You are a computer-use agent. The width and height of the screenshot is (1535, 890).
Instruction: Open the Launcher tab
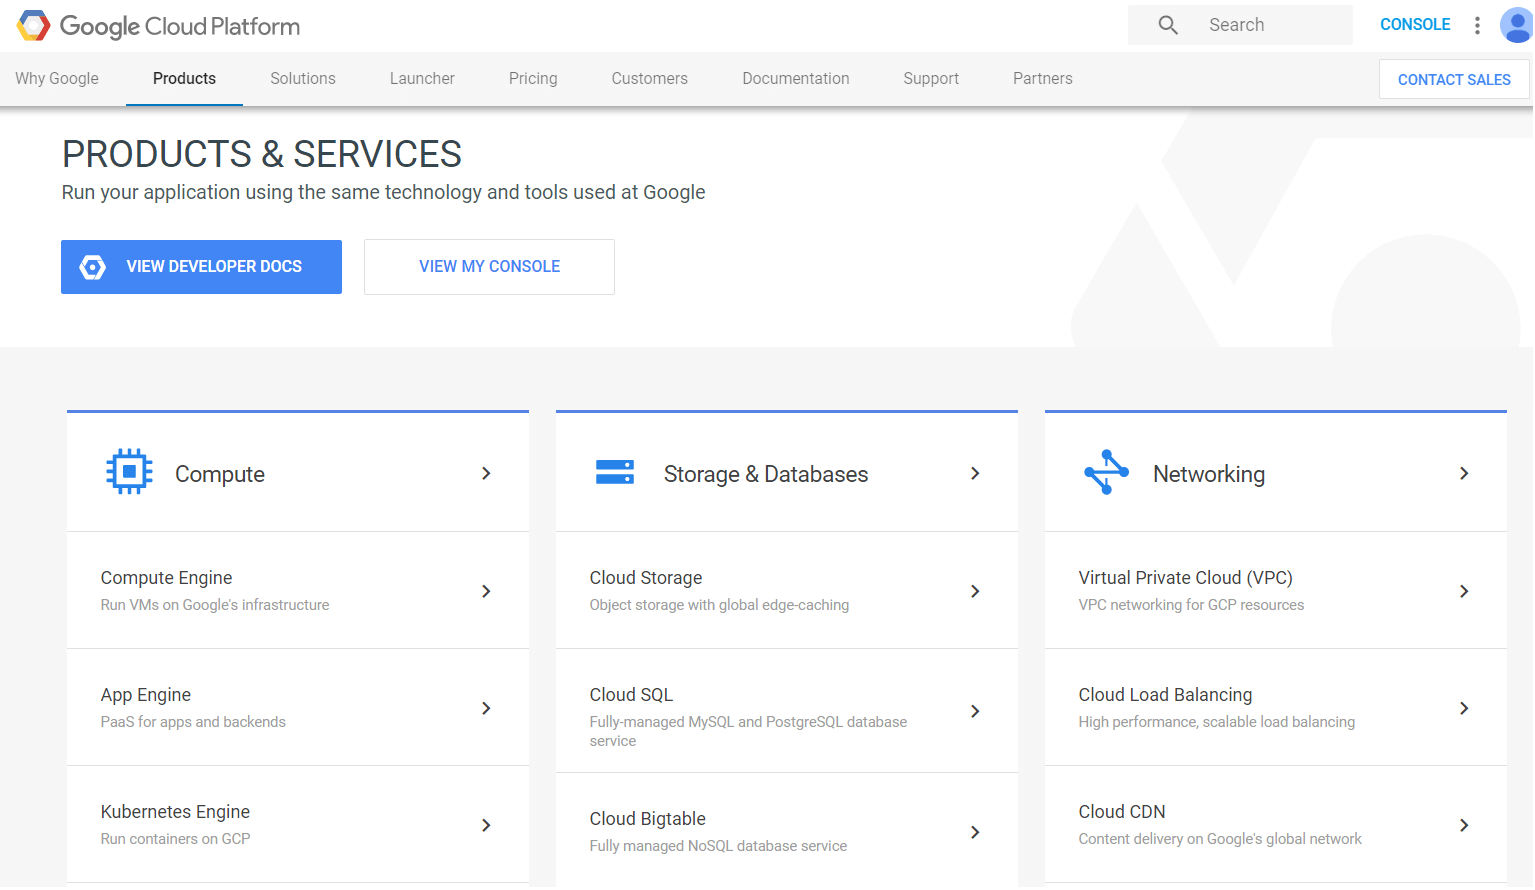(x=422, y=78)
